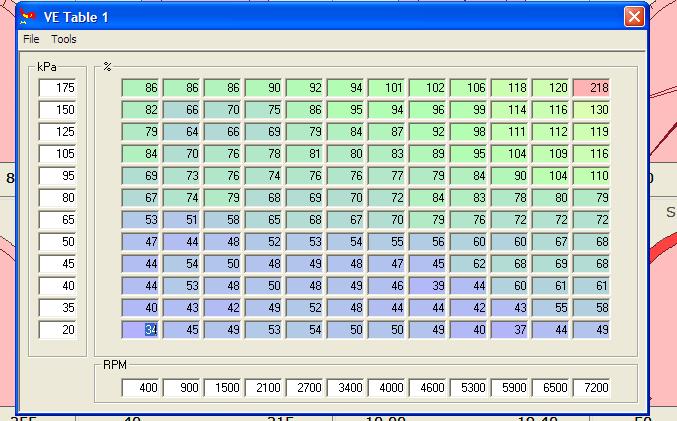Select VE cell 120 in the 175 kPa row

(x=550, y=88)
